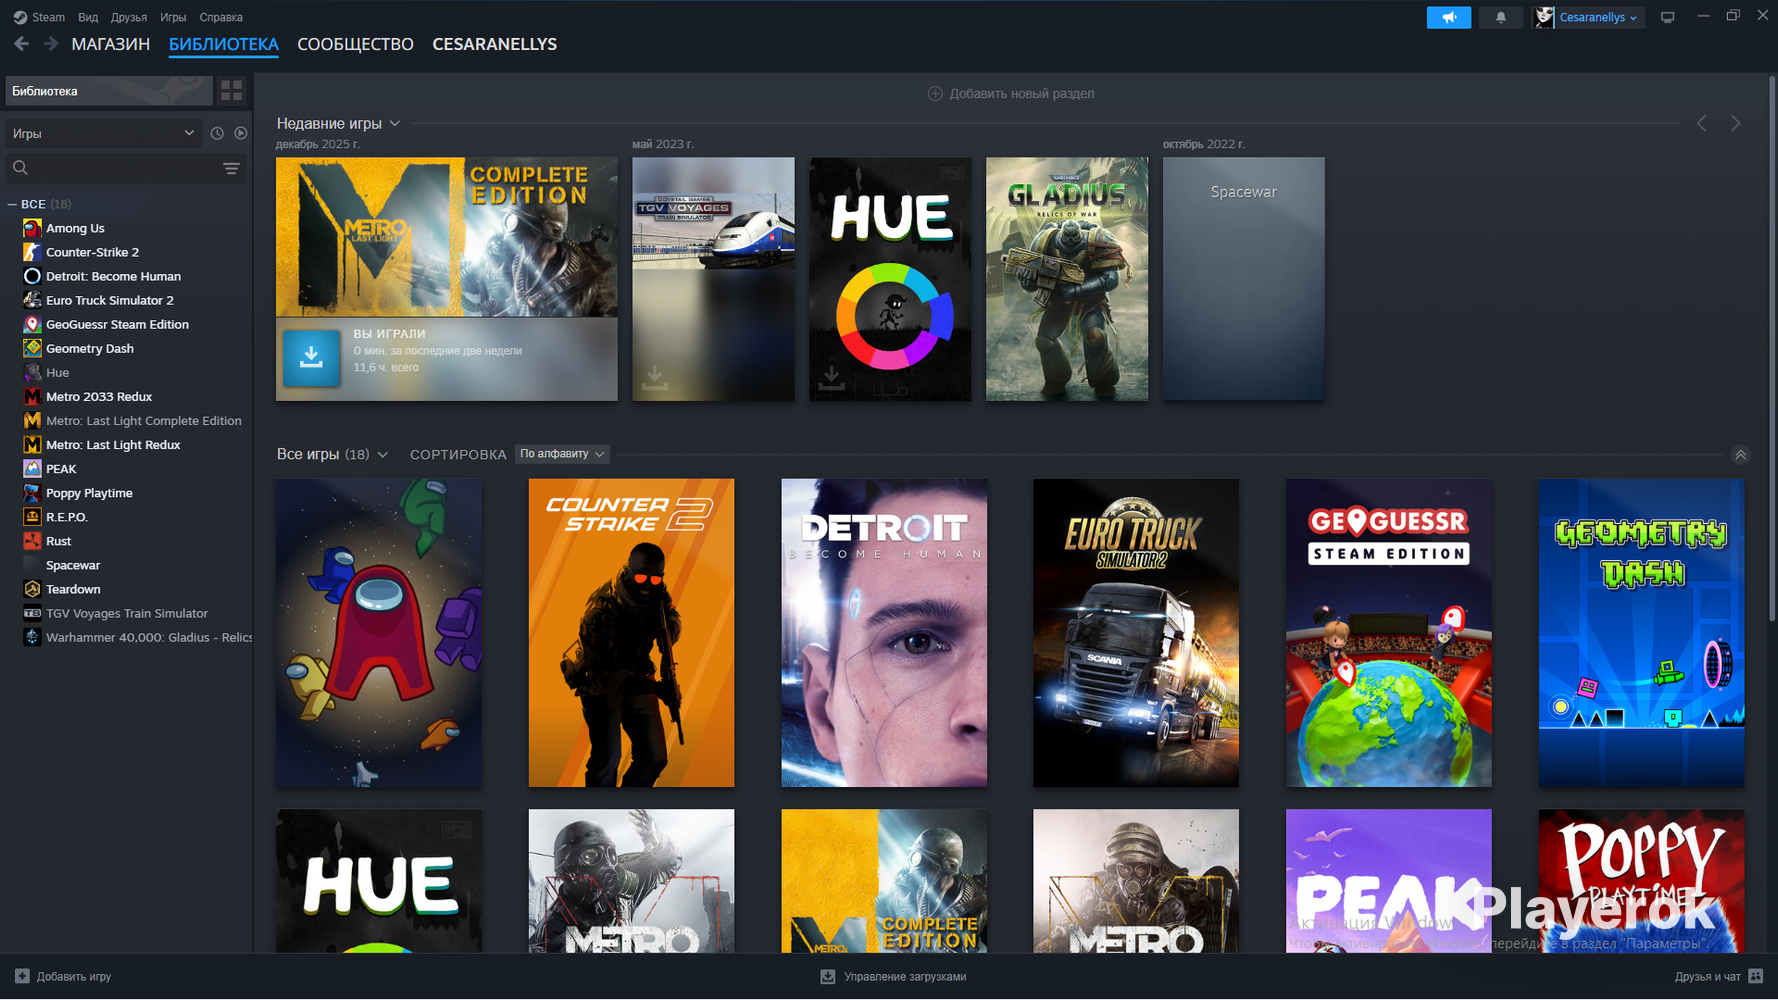Open advanced filter options icon
This screenshot has width=1778, height=1000.
[x=231, y=168]
